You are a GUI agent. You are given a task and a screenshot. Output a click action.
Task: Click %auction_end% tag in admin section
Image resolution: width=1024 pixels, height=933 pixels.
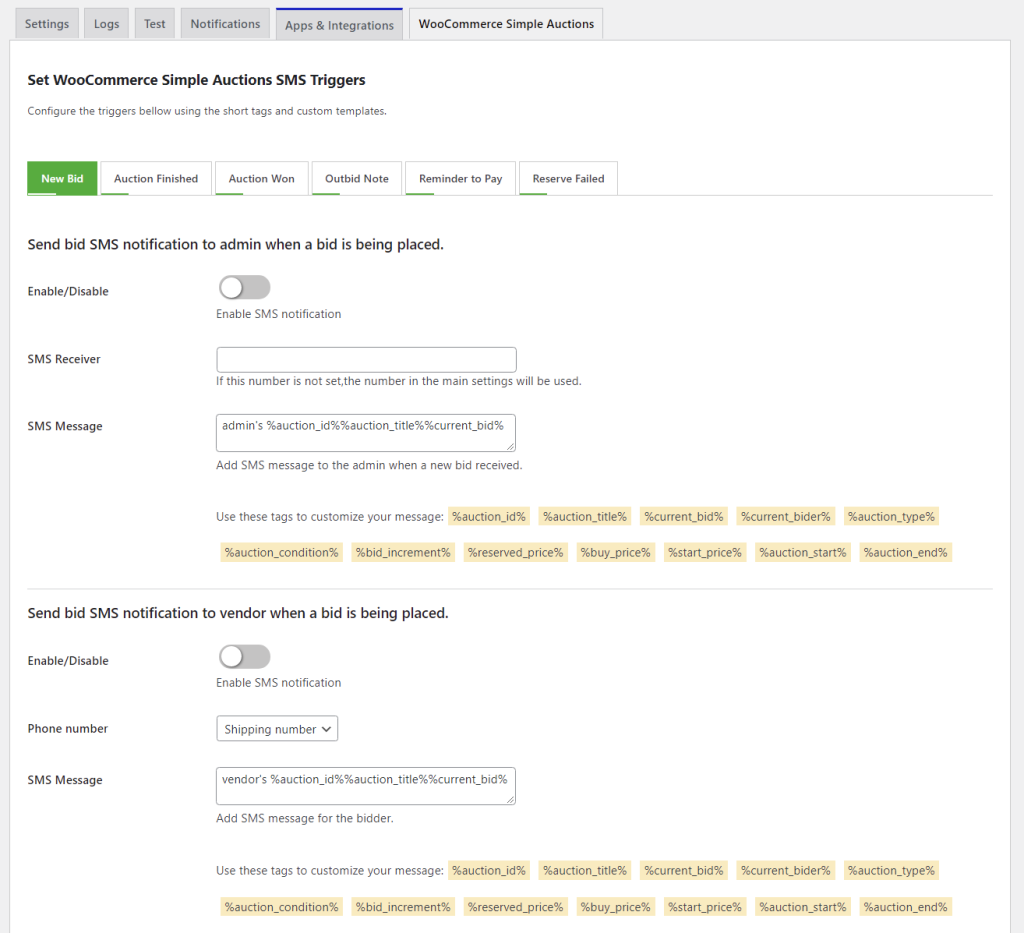click(x=905, y=552)
